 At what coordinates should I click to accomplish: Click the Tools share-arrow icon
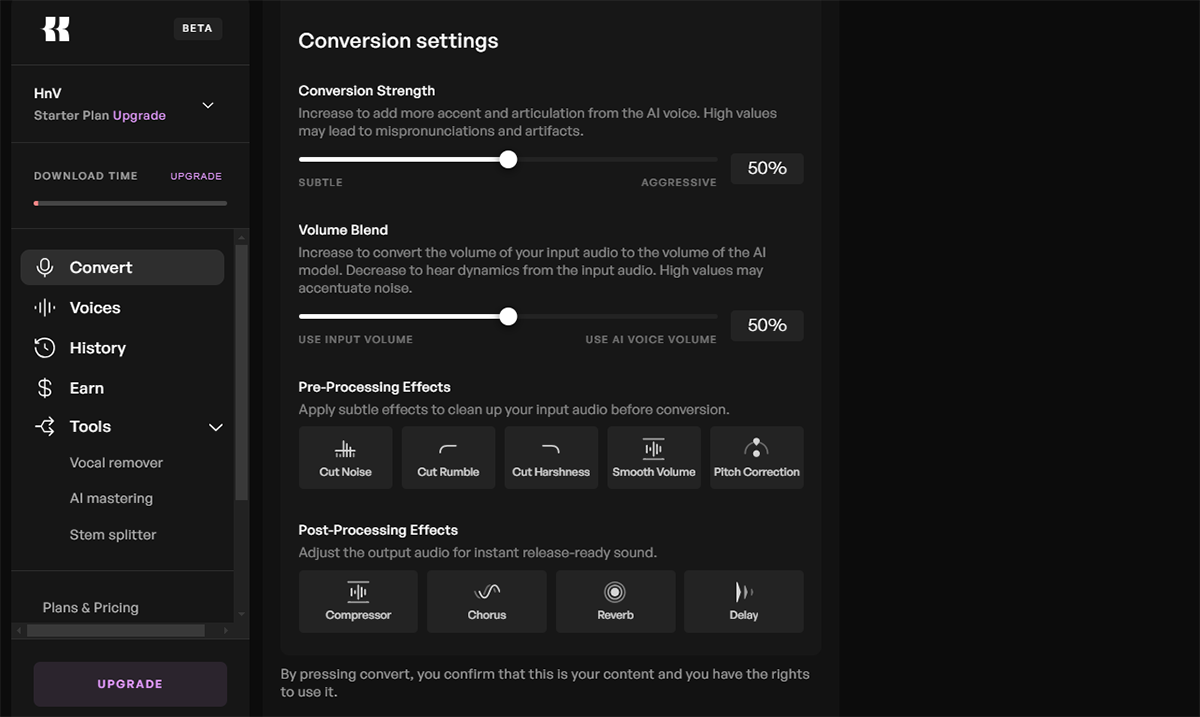pos(45,427)
